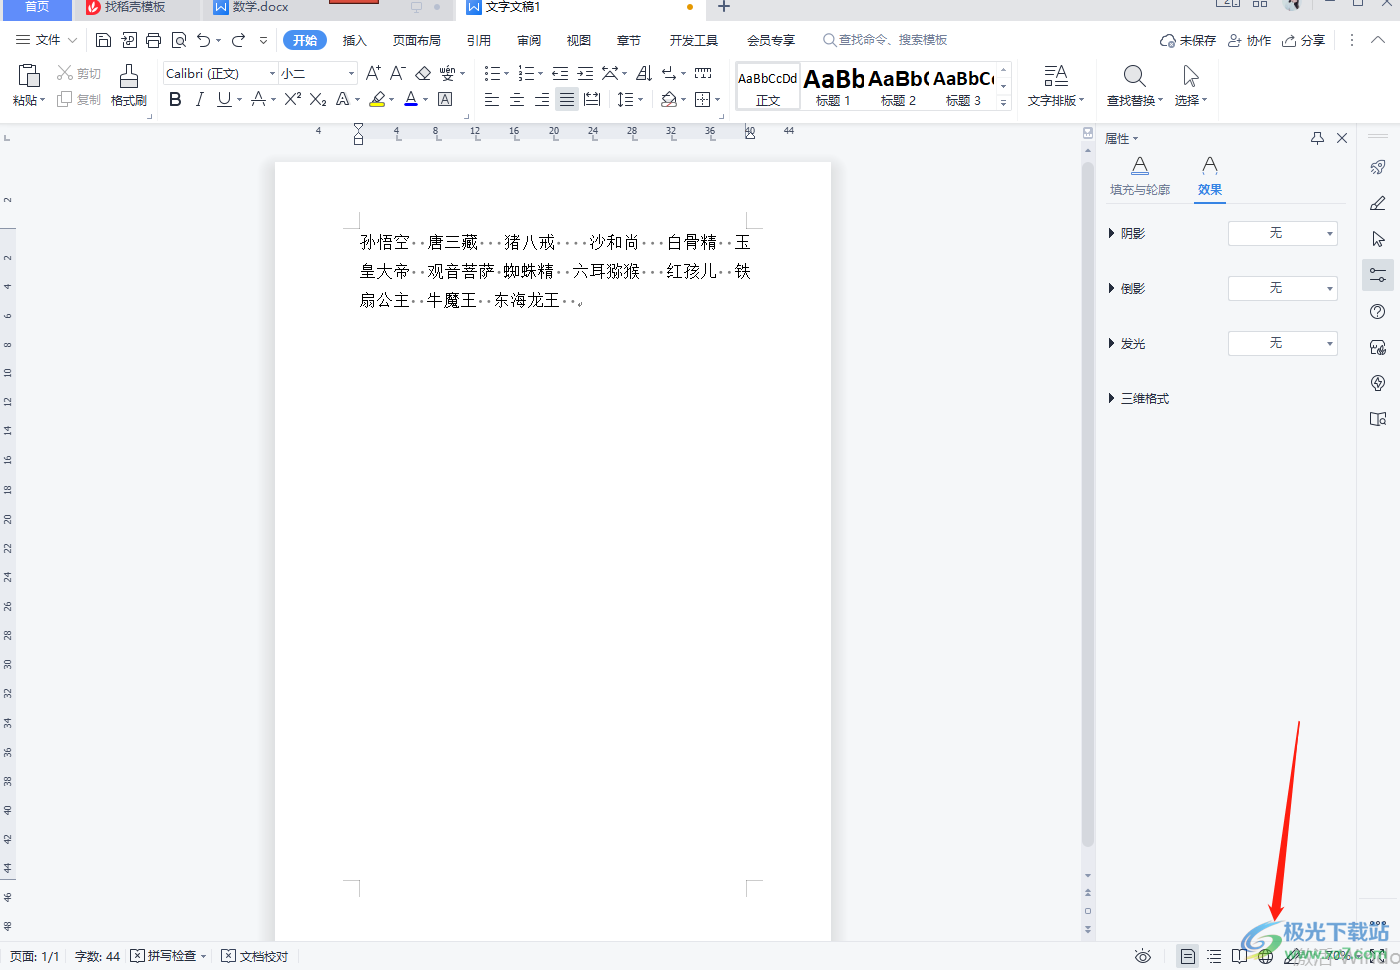The image size is (1400, 970).
Task: Click the Paste (粘贴) clipboard icon
Action: click(29, 76)
